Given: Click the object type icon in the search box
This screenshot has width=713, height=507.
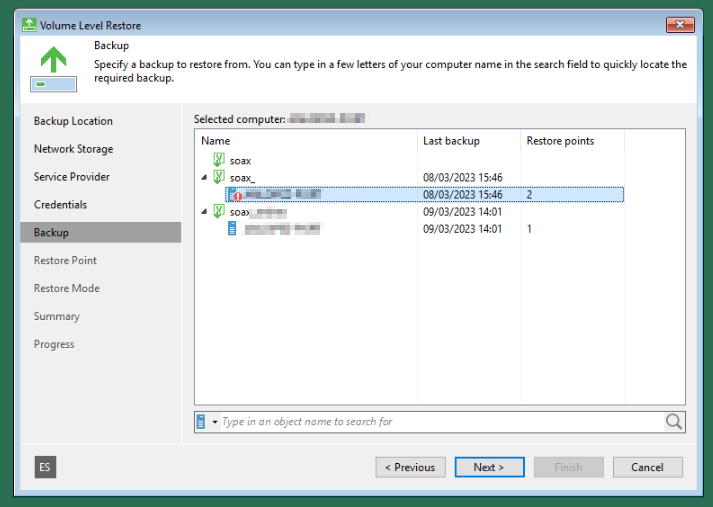Looking at the screenshot, I should [x=202, y=422].
